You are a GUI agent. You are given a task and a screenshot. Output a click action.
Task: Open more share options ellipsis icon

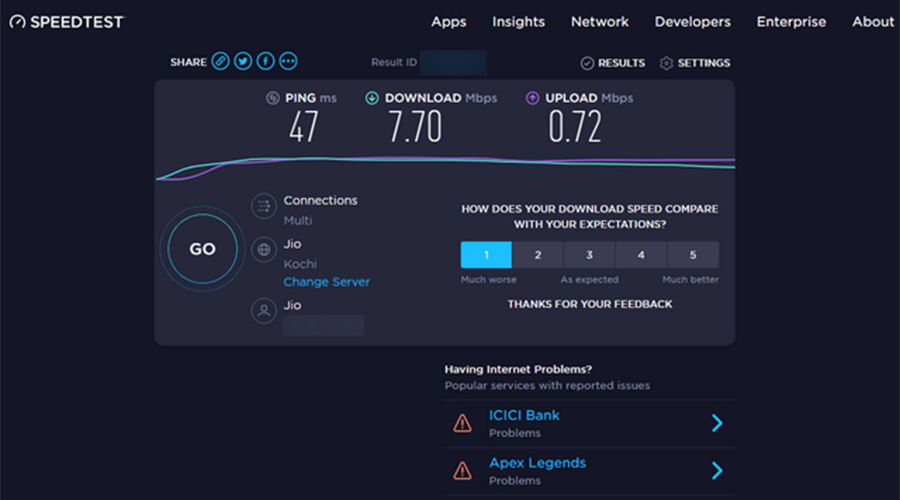[x=289, y=62]
